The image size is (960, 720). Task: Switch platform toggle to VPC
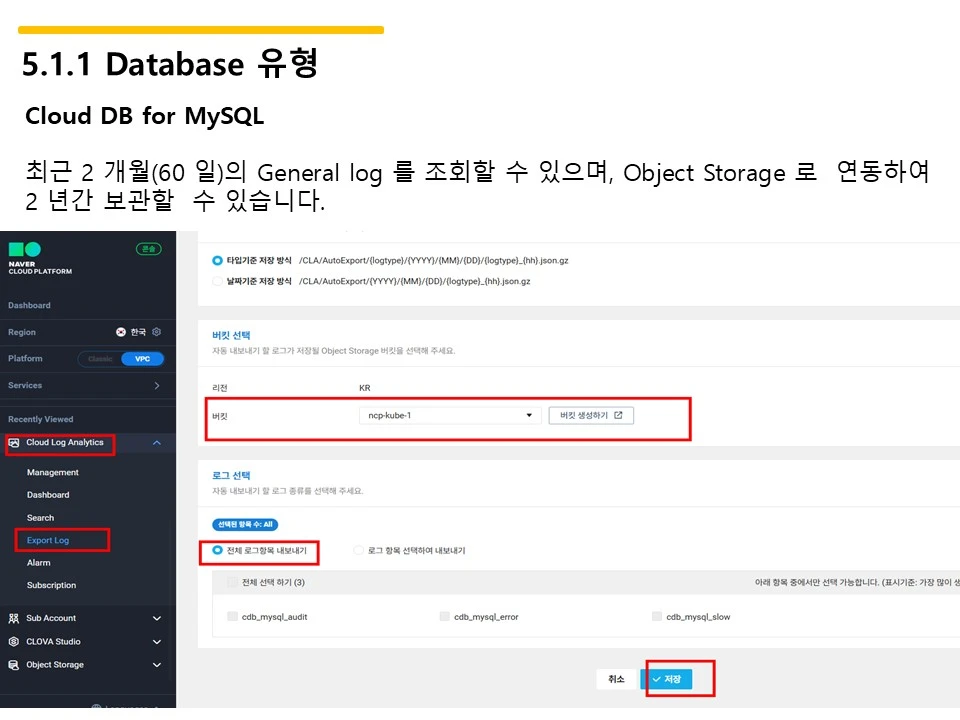coord(142,359)
